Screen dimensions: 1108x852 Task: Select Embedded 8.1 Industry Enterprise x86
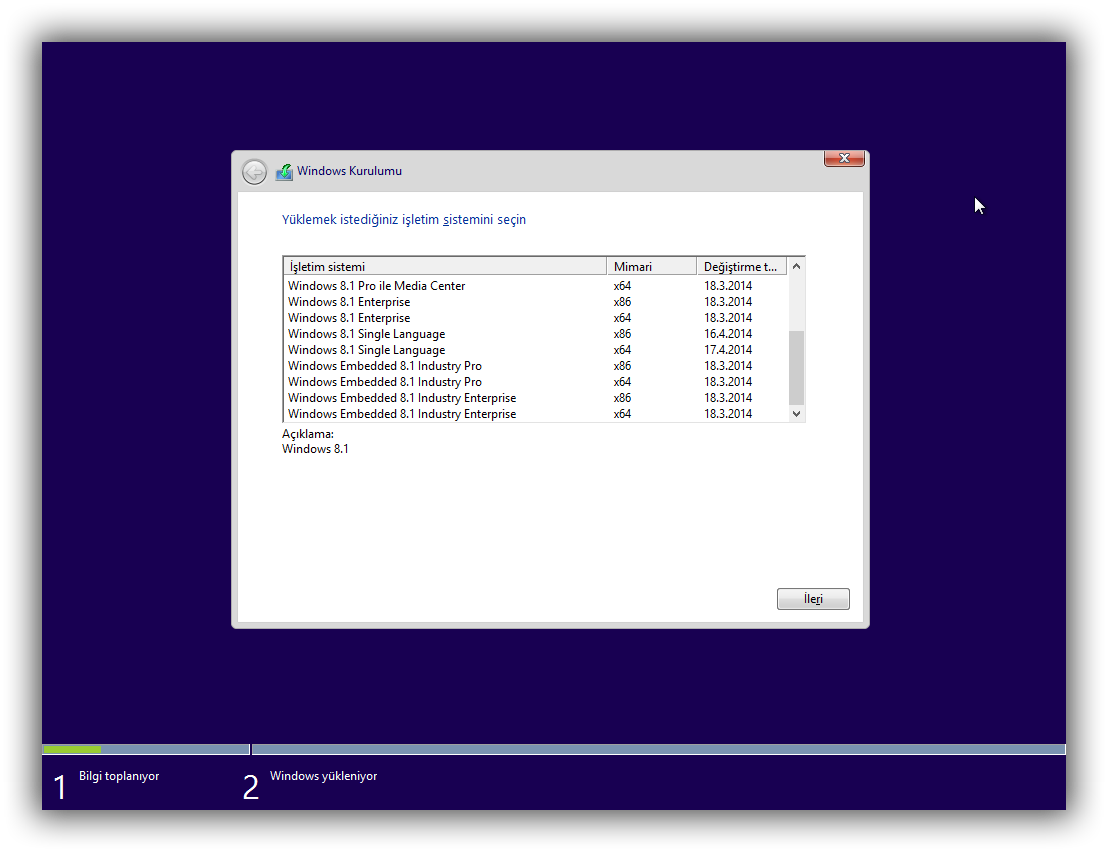pos(536,398)
